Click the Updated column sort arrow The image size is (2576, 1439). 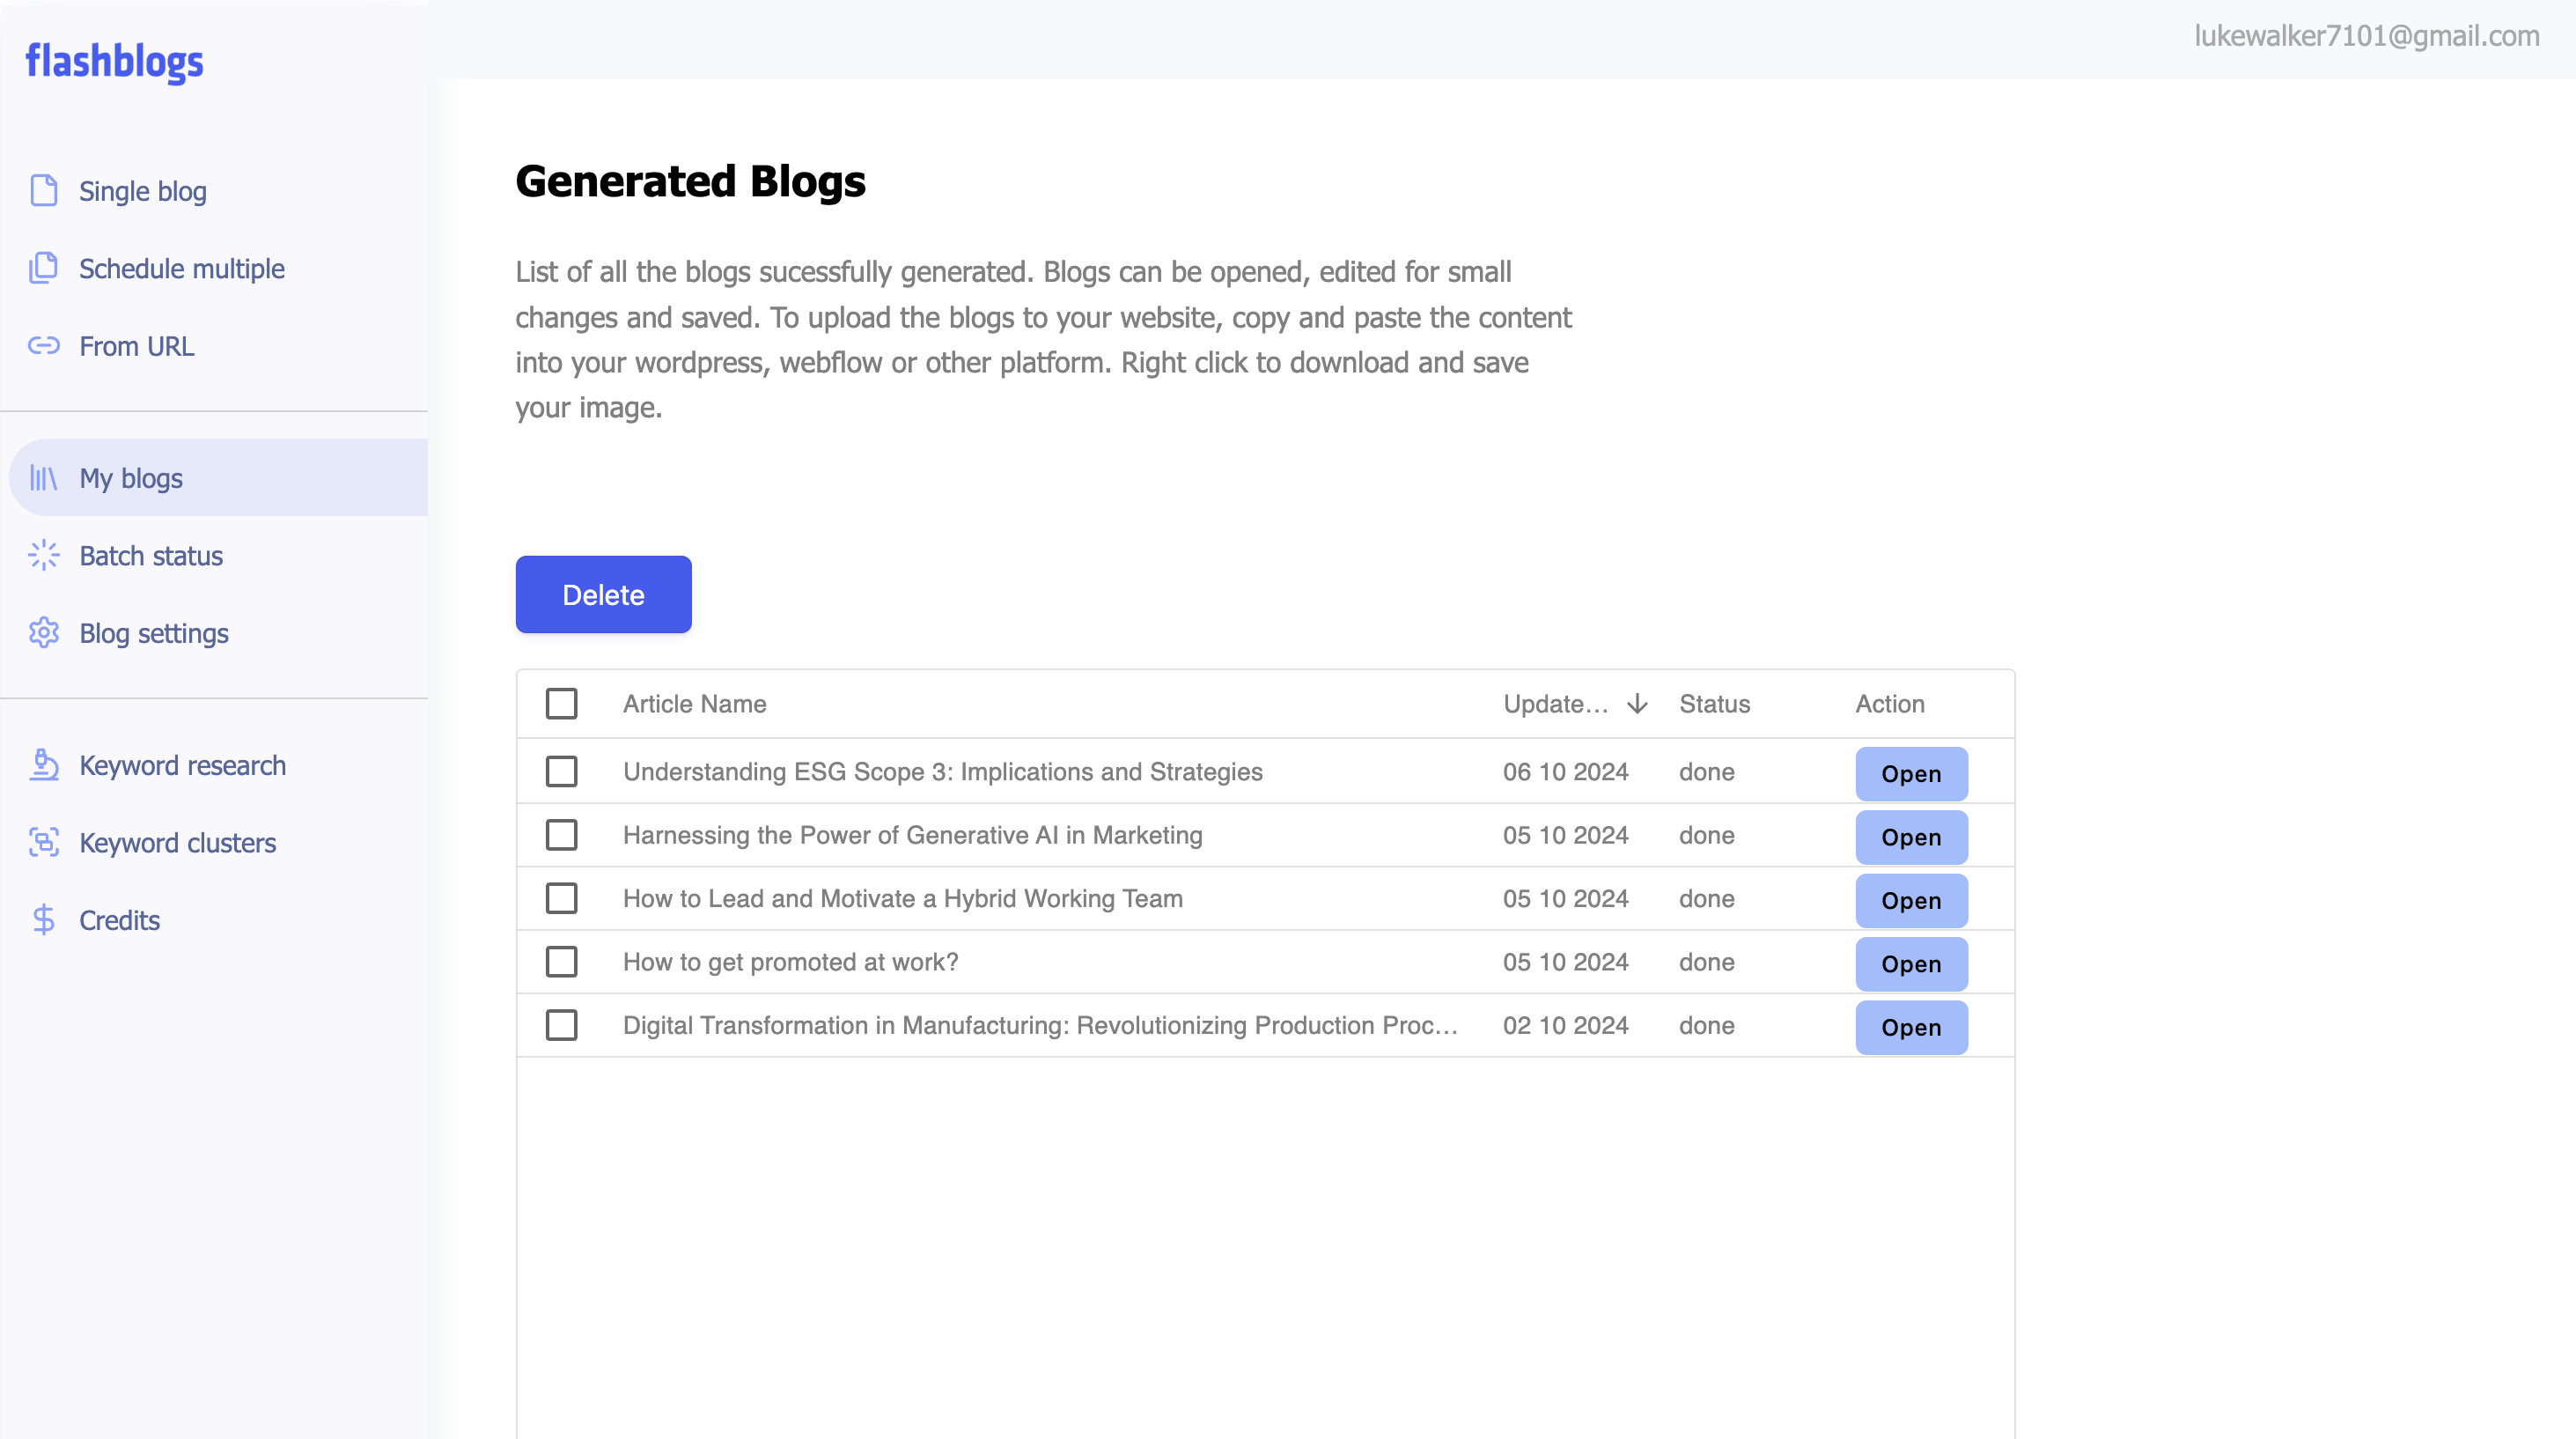pos(1637,703)
